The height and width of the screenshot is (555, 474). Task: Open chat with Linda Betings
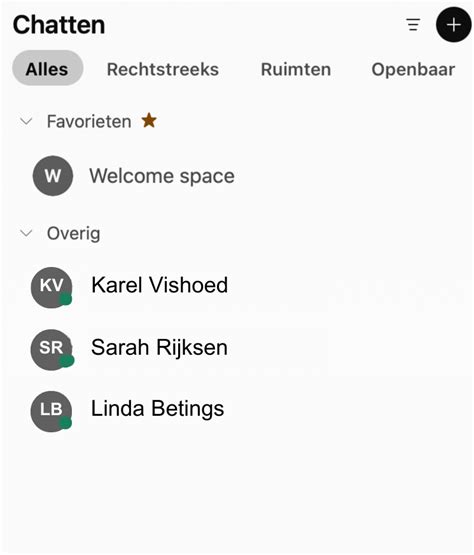(x=158, y=409)
